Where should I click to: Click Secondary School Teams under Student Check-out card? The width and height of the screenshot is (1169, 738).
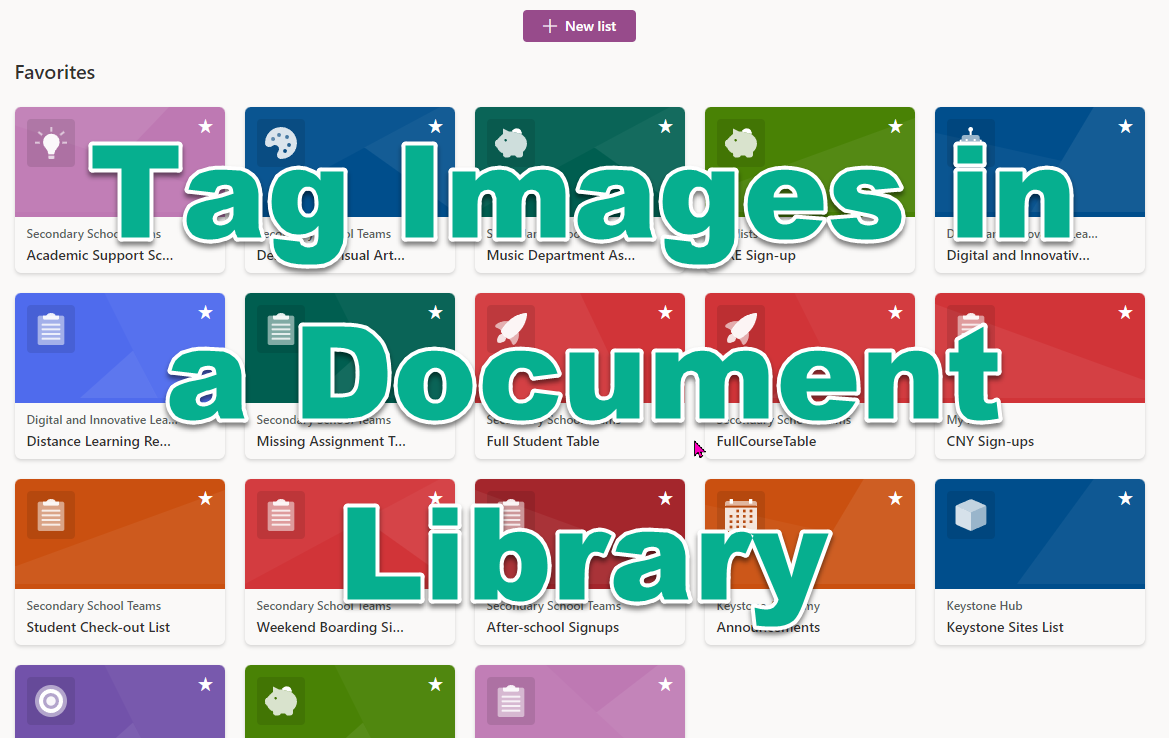[x=94, y=606]
